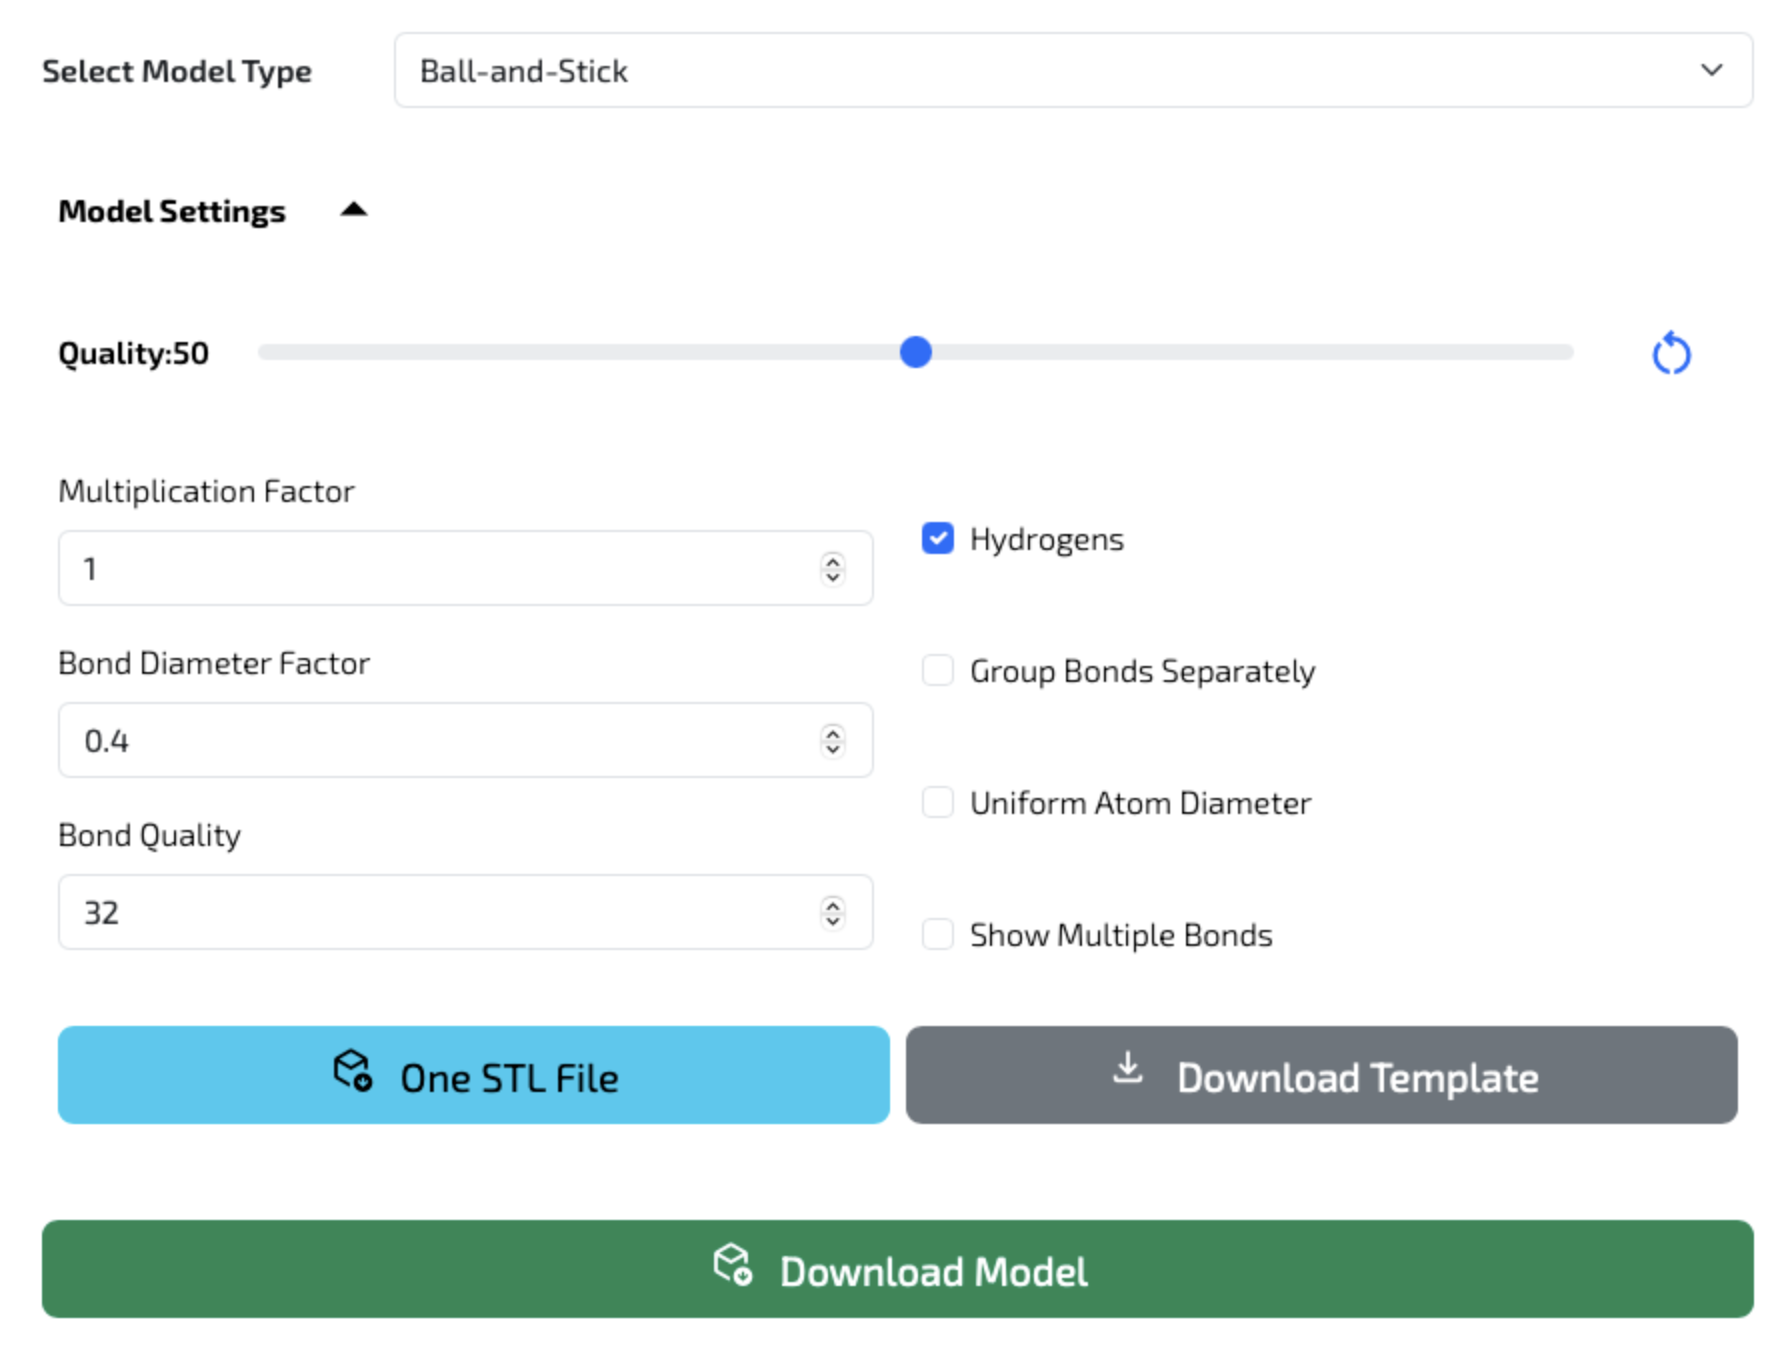Click the Bond Diameter Factor stepper arrows
1791x1348 pixels.
point(832,740)
